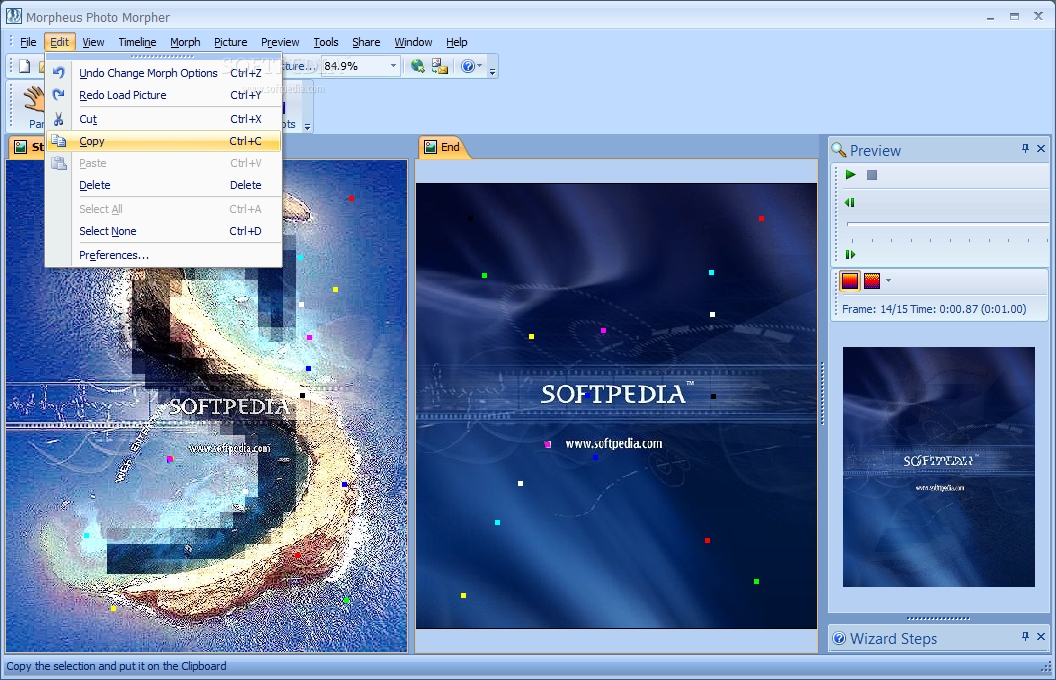1056x680 pixels.
Task: Open the Help menu
Action: [x=457, y=42]
